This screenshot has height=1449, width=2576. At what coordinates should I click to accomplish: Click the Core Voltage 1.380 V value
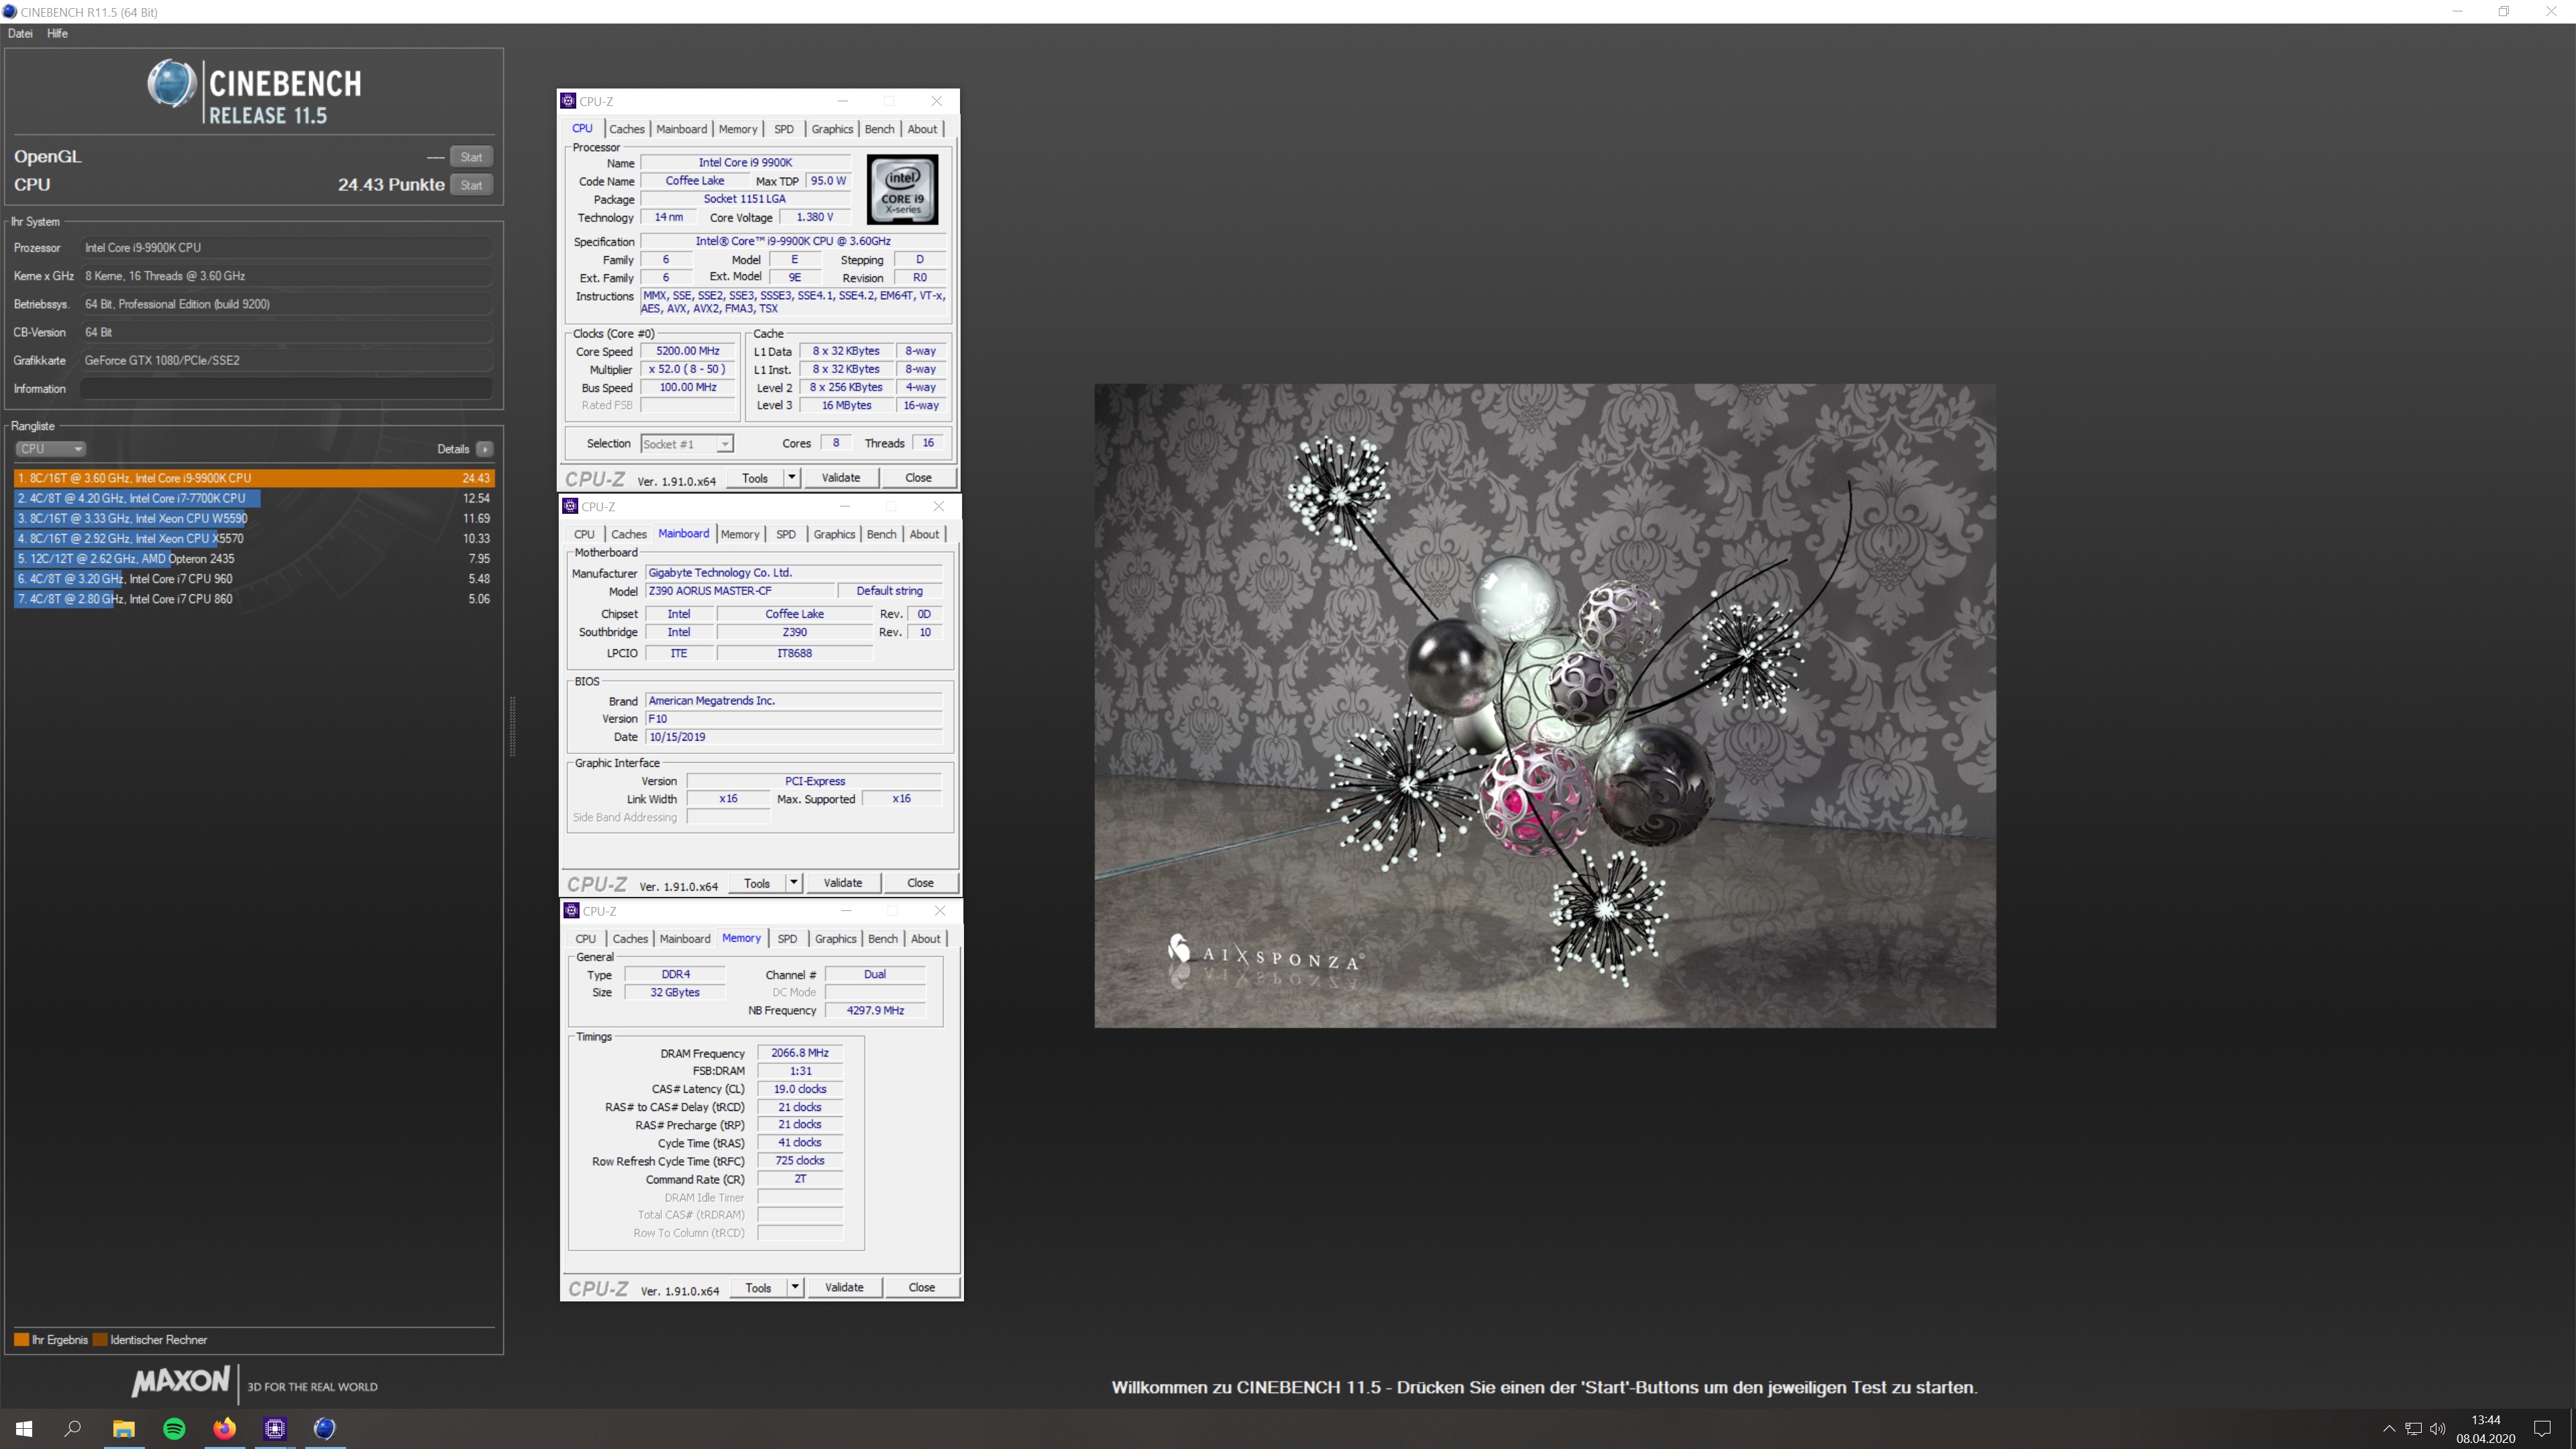click(814, 217)
